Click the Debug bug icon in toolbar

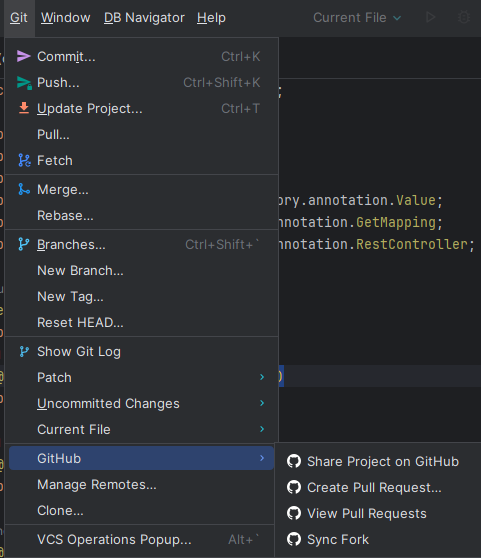(464, 17)
